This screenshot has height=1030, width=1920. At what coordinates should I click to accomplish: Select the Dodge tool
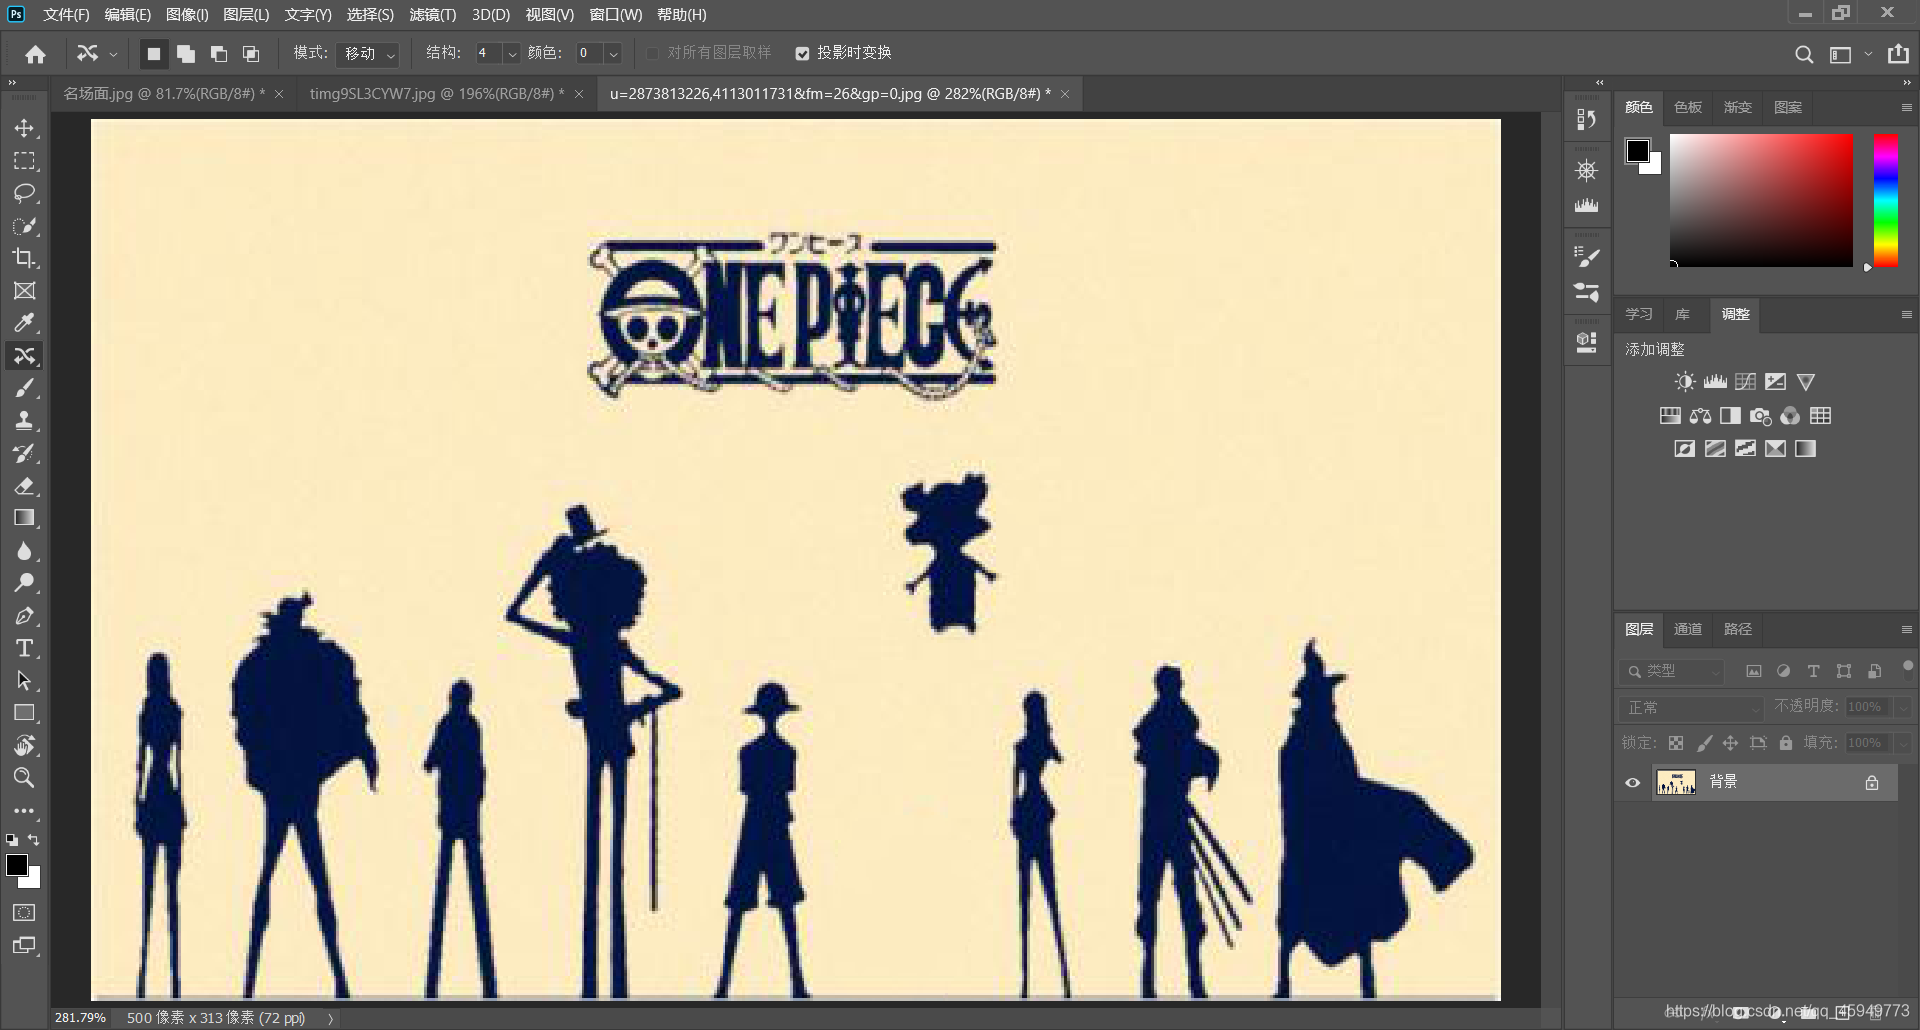click(x=25, y=583)
